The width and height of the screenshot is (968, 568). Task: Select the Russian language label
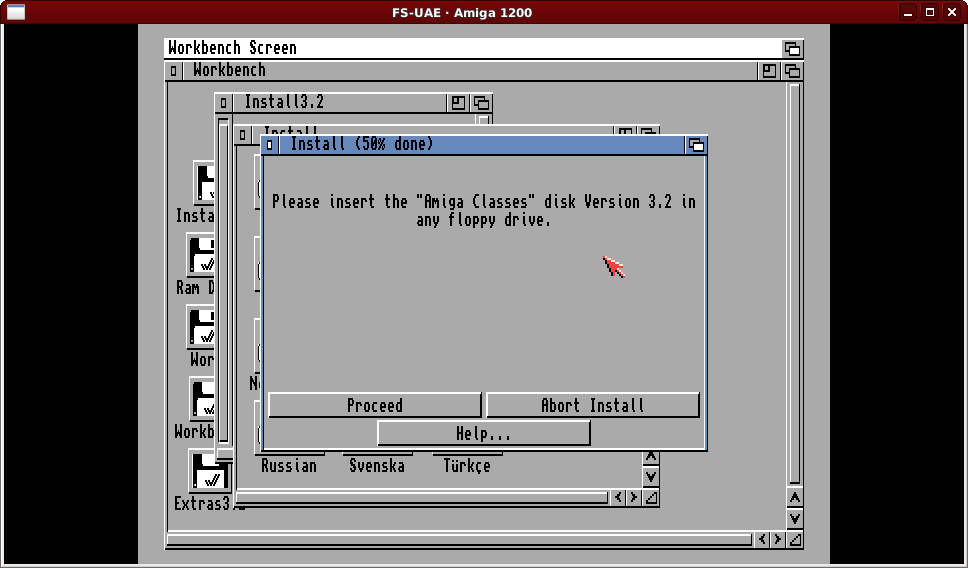point(289,466)
